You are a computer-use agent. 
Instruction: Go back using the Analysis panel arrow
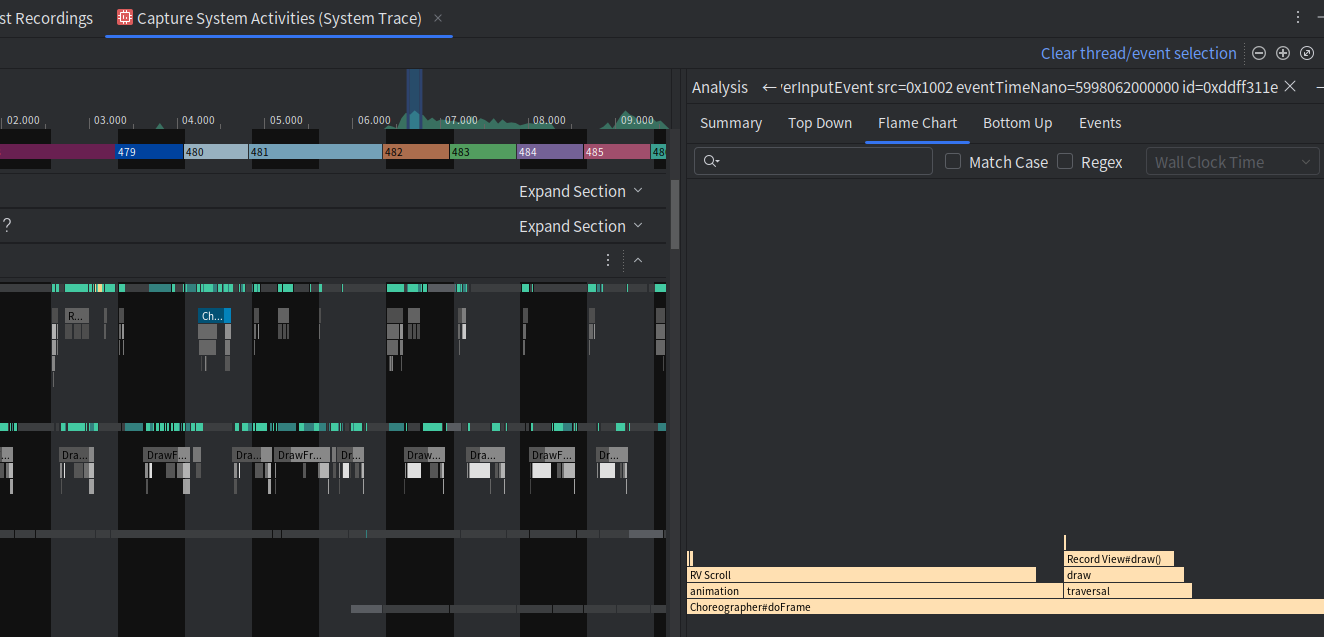point(769,87)
